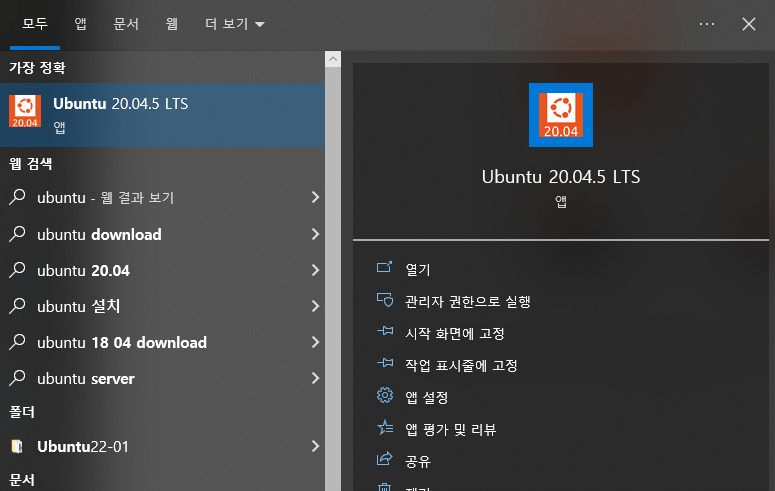The image size is (775, 491).
Task: Expand the Ubuntu22-01 folder chevron
Action: (315, 446)
